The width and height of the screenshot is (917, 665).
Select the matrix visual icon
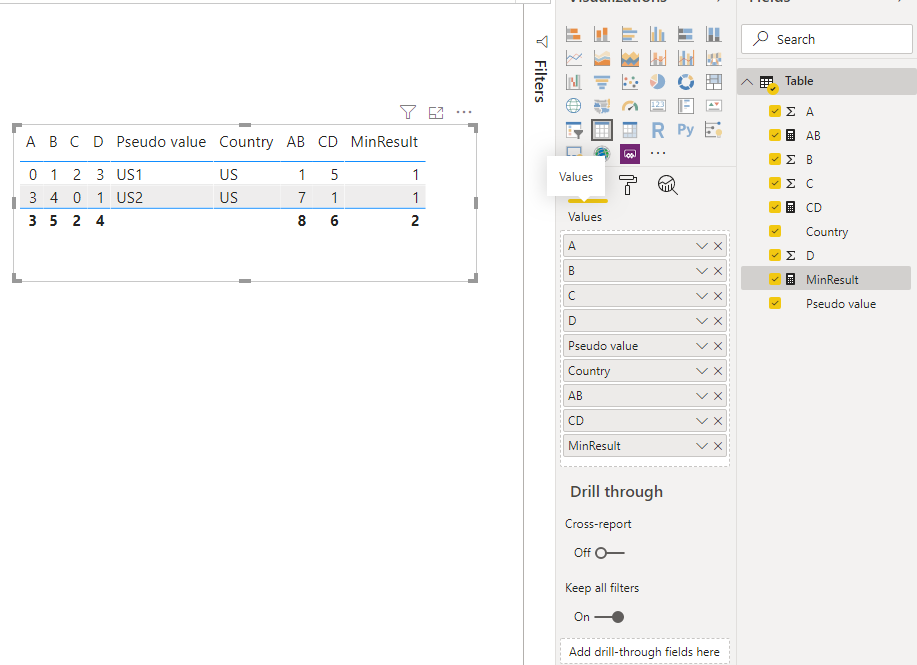pos(630,130)
